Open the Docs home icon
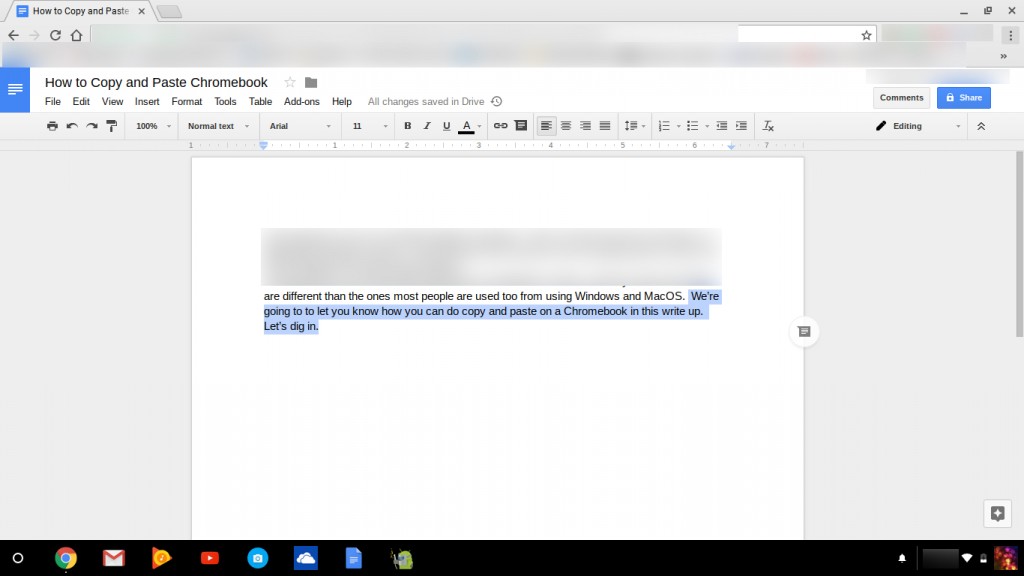Screen dimensions: 1024x576 15,89
